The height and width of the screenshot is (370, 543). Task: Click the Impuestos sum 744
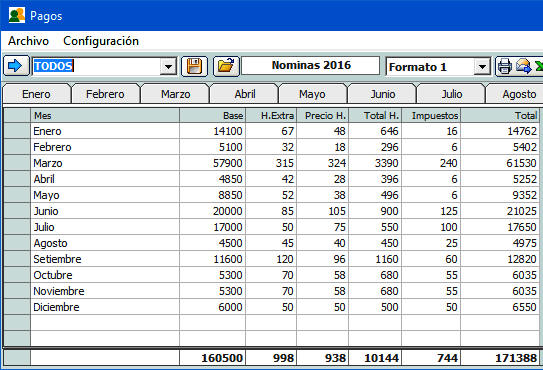pos(431,358)
